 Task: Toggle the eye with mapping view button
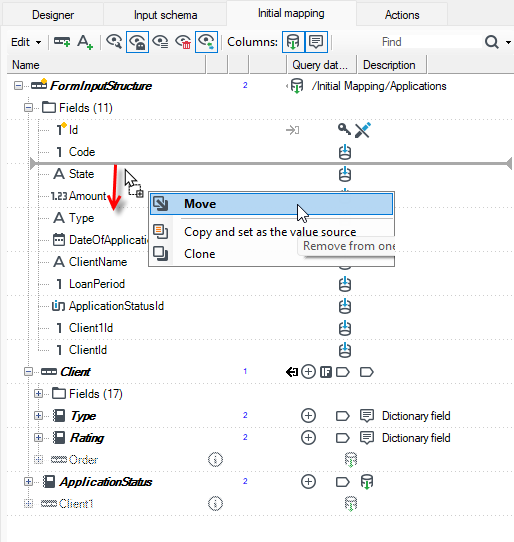[206, 42]
